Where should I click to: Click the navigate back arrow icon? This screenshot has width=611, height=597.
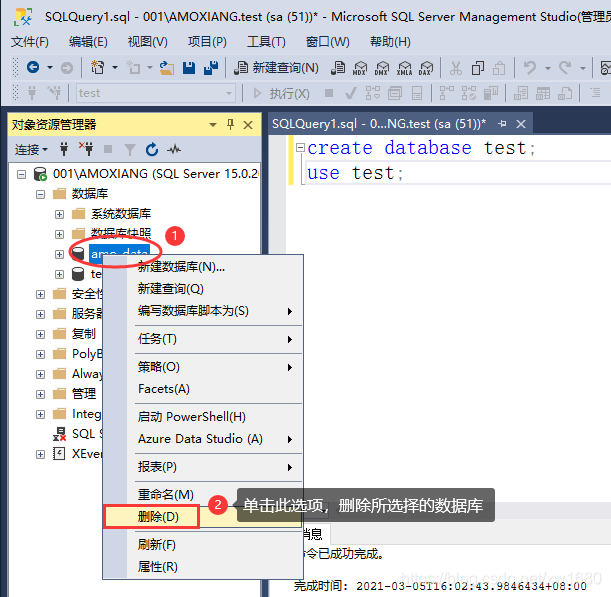pyautogui.click(x=32, y=68)
